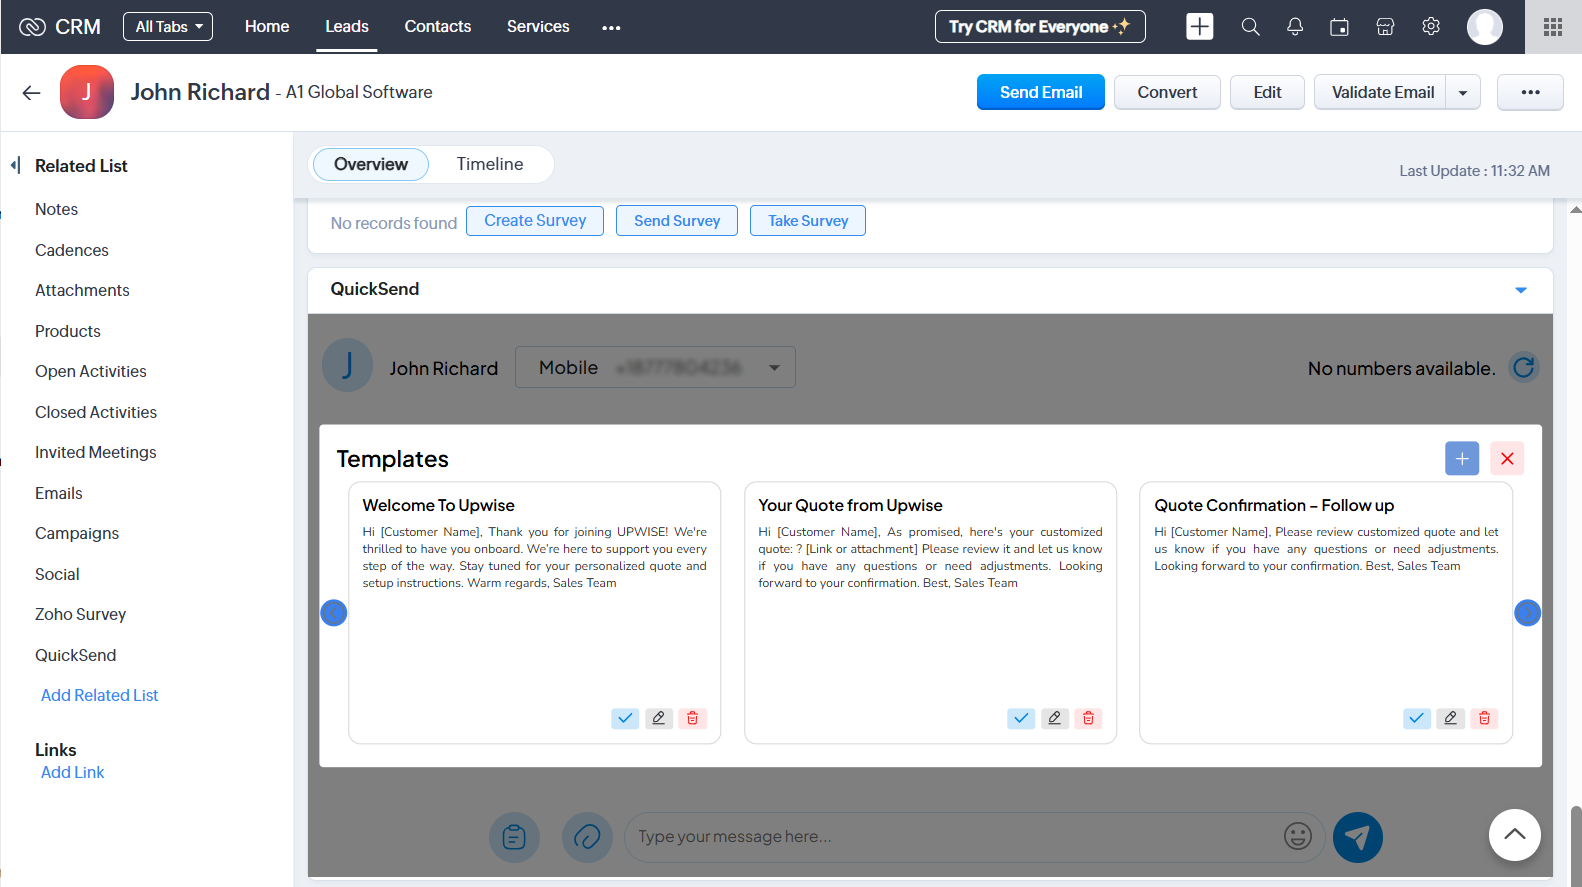Click the Send Email button
Image resolution: width=1582 pixels, height=887 pixels.
[1041, 92]
